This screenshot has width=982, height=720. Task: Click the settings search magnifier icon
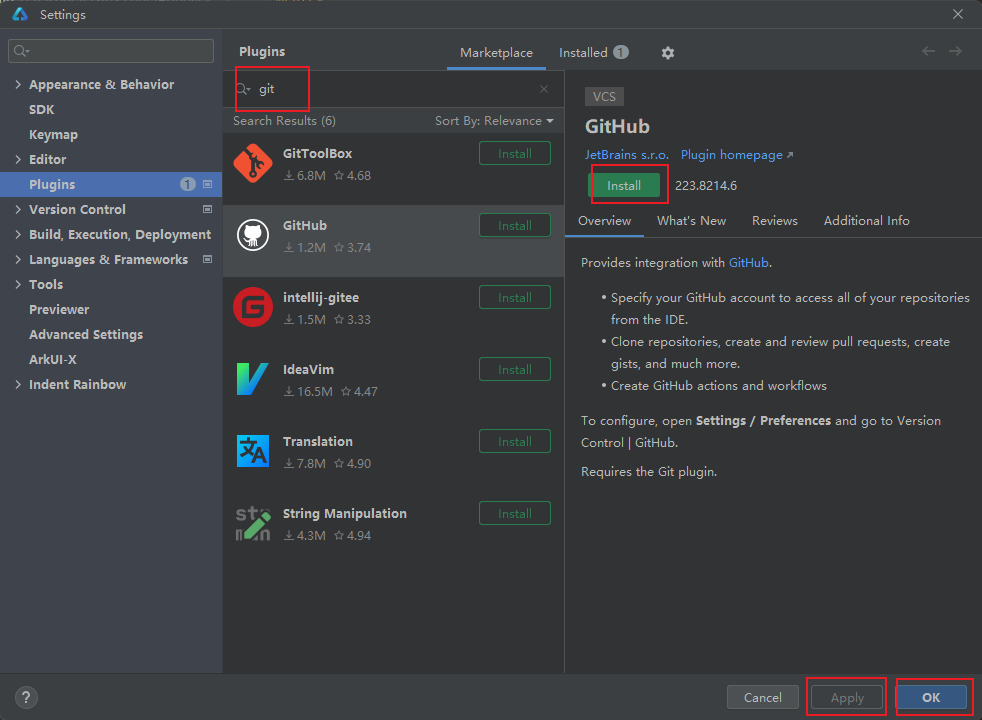(21, 51)
